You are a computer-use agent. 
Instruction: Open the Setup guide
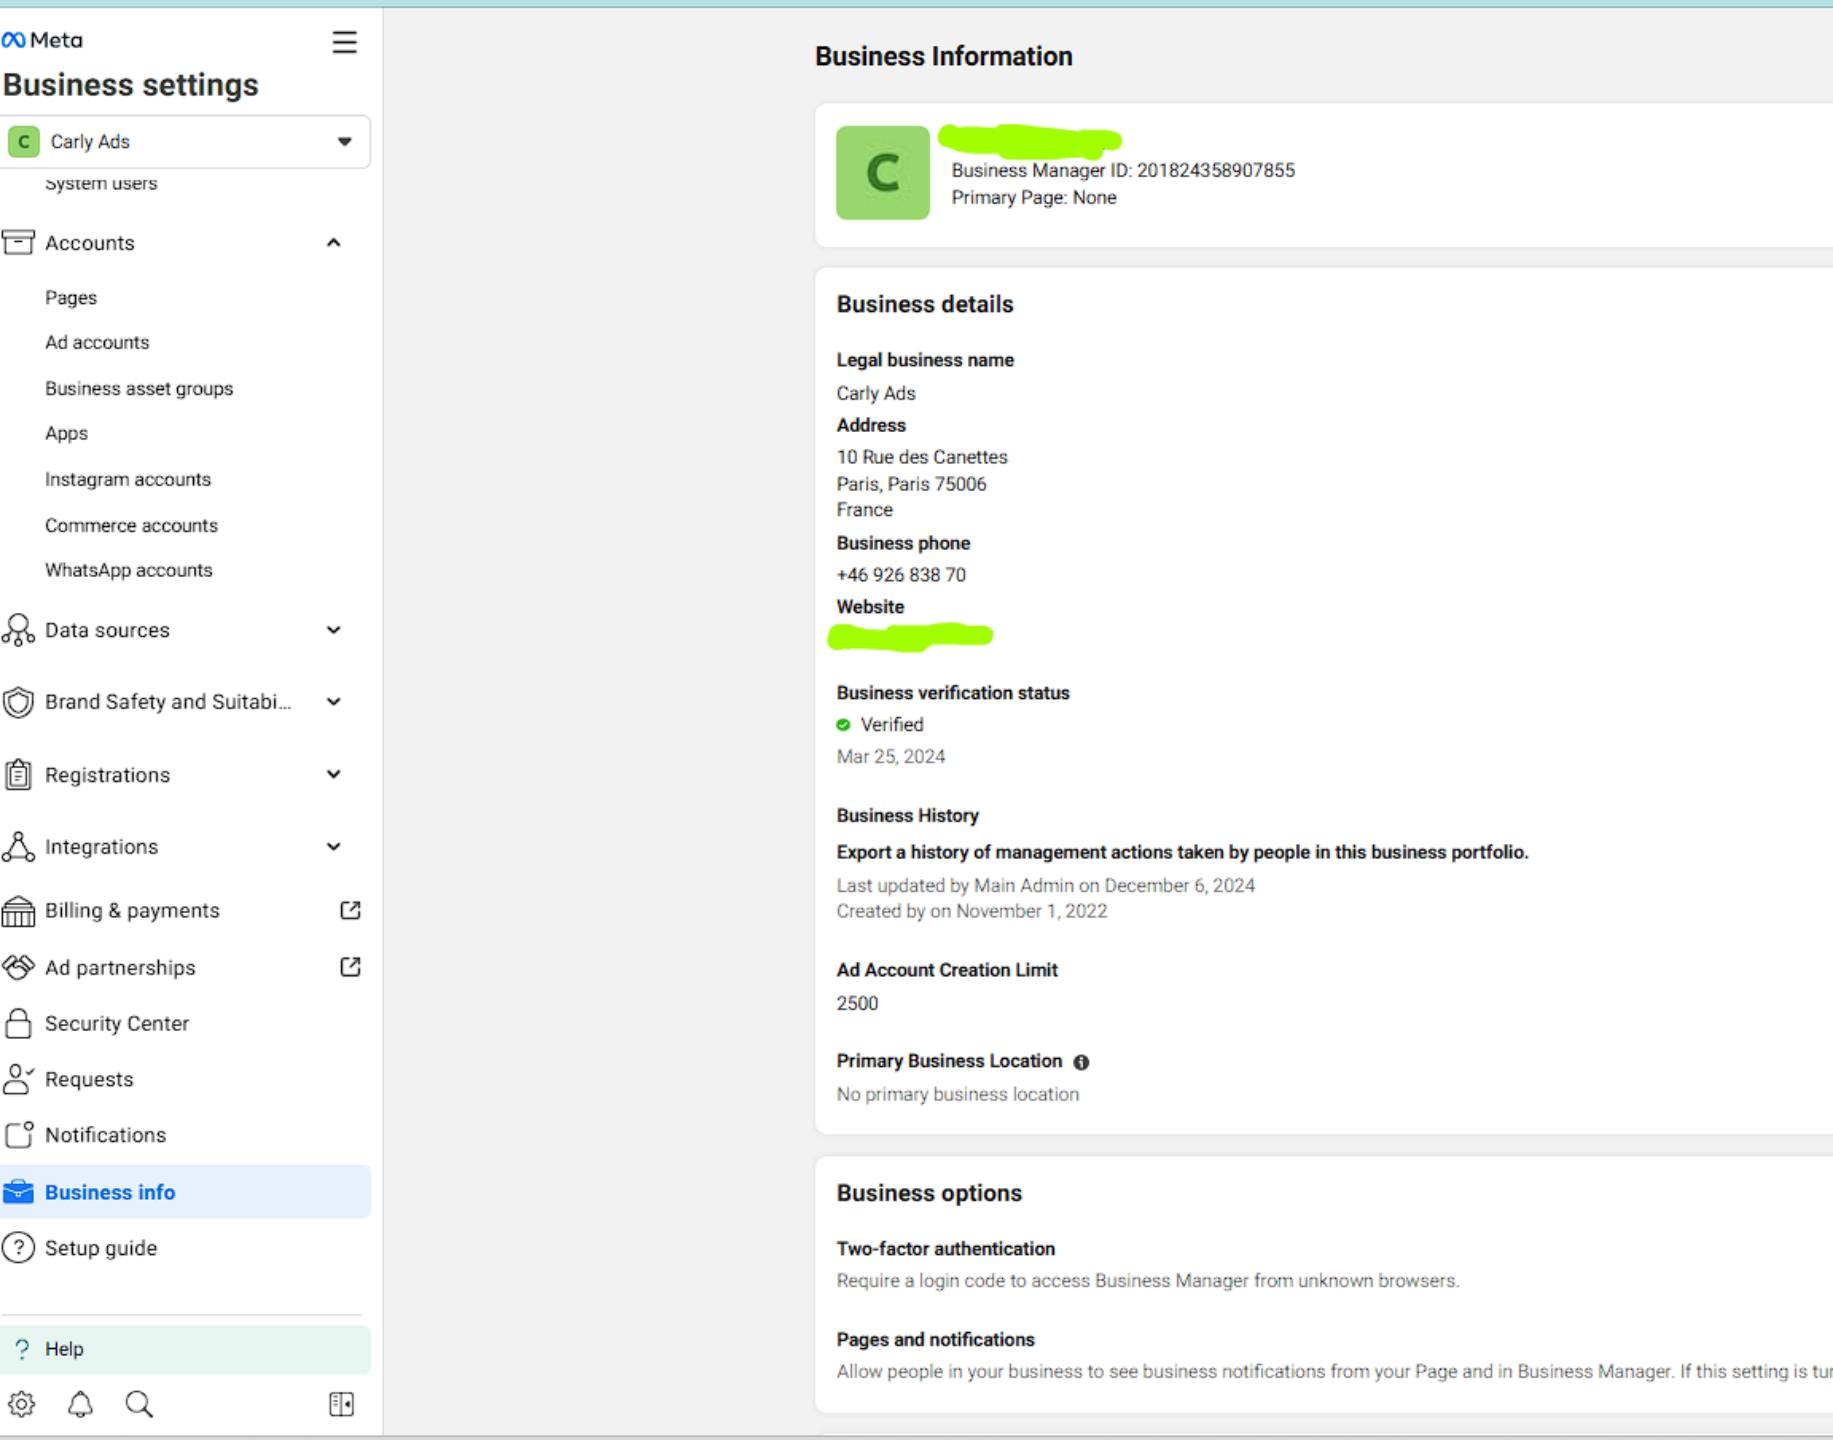pos(101,1248)
